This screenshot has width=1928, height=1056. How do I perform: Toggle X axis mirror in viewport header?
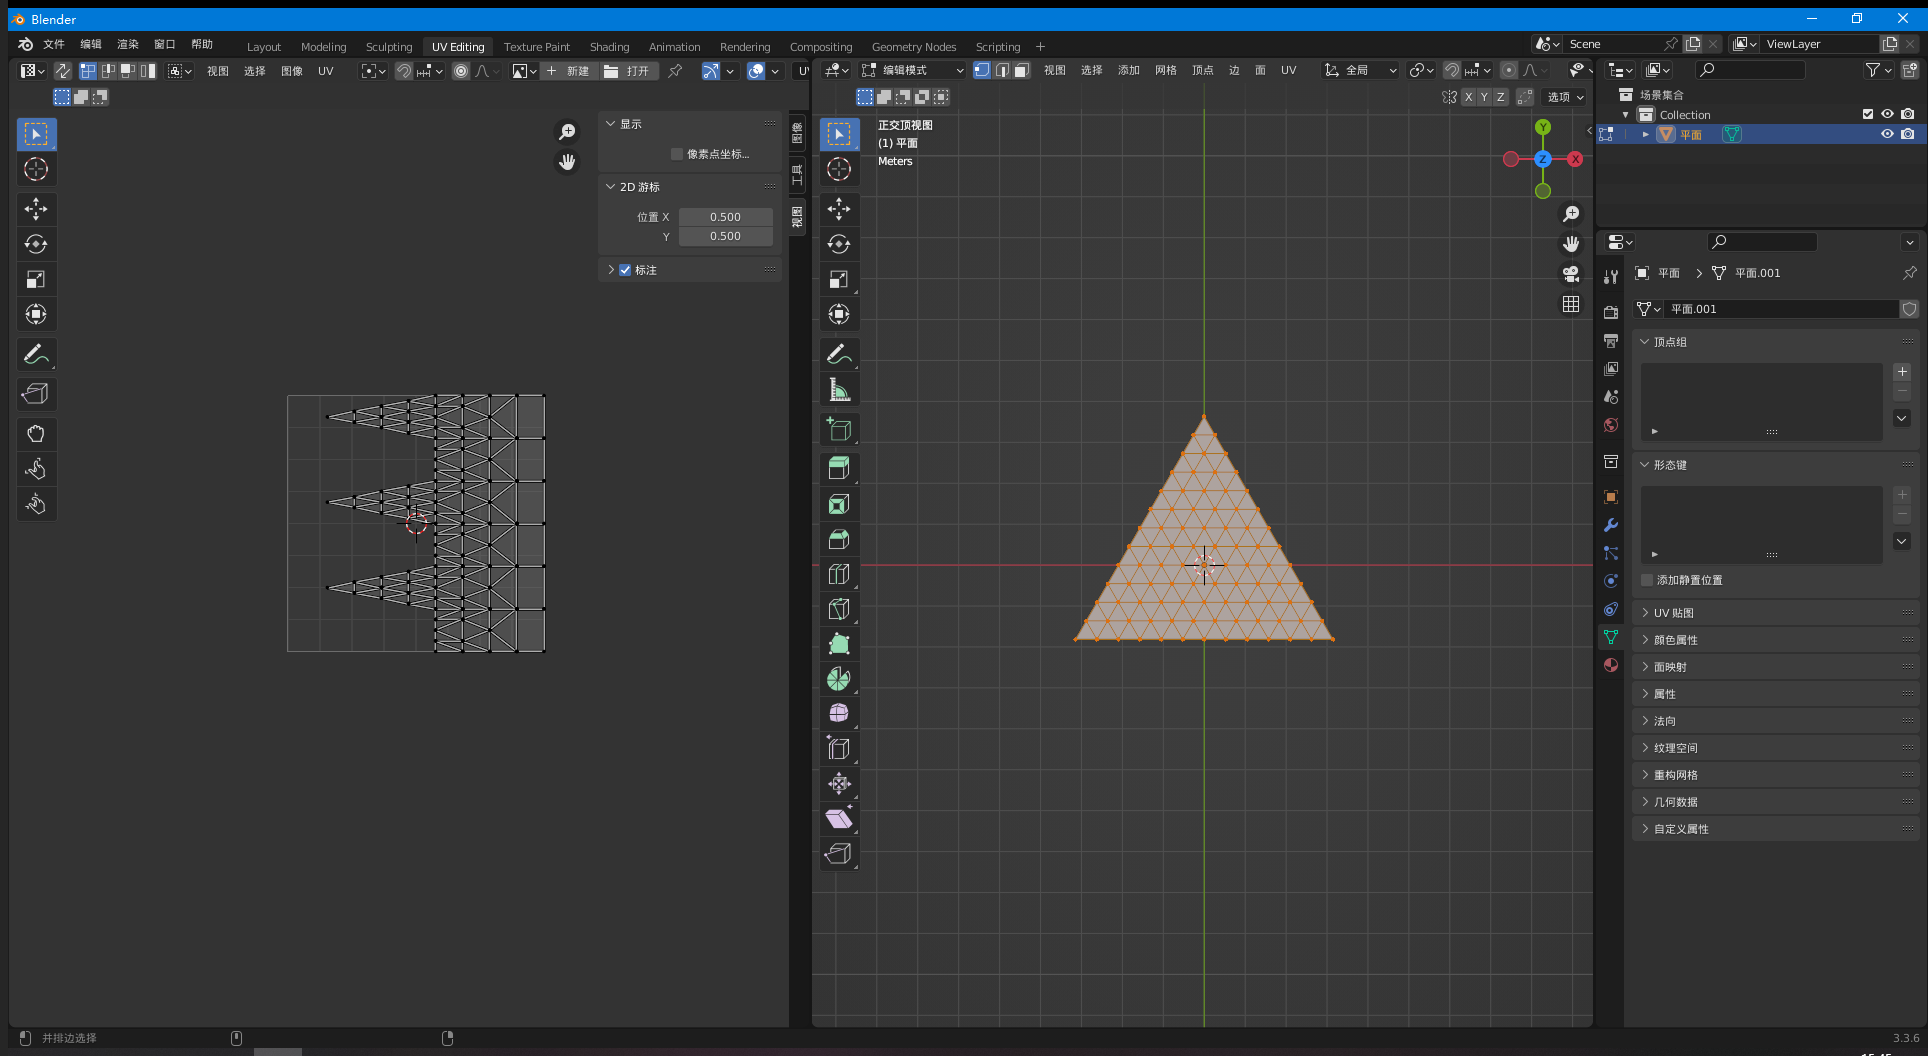pos(1467,97)
